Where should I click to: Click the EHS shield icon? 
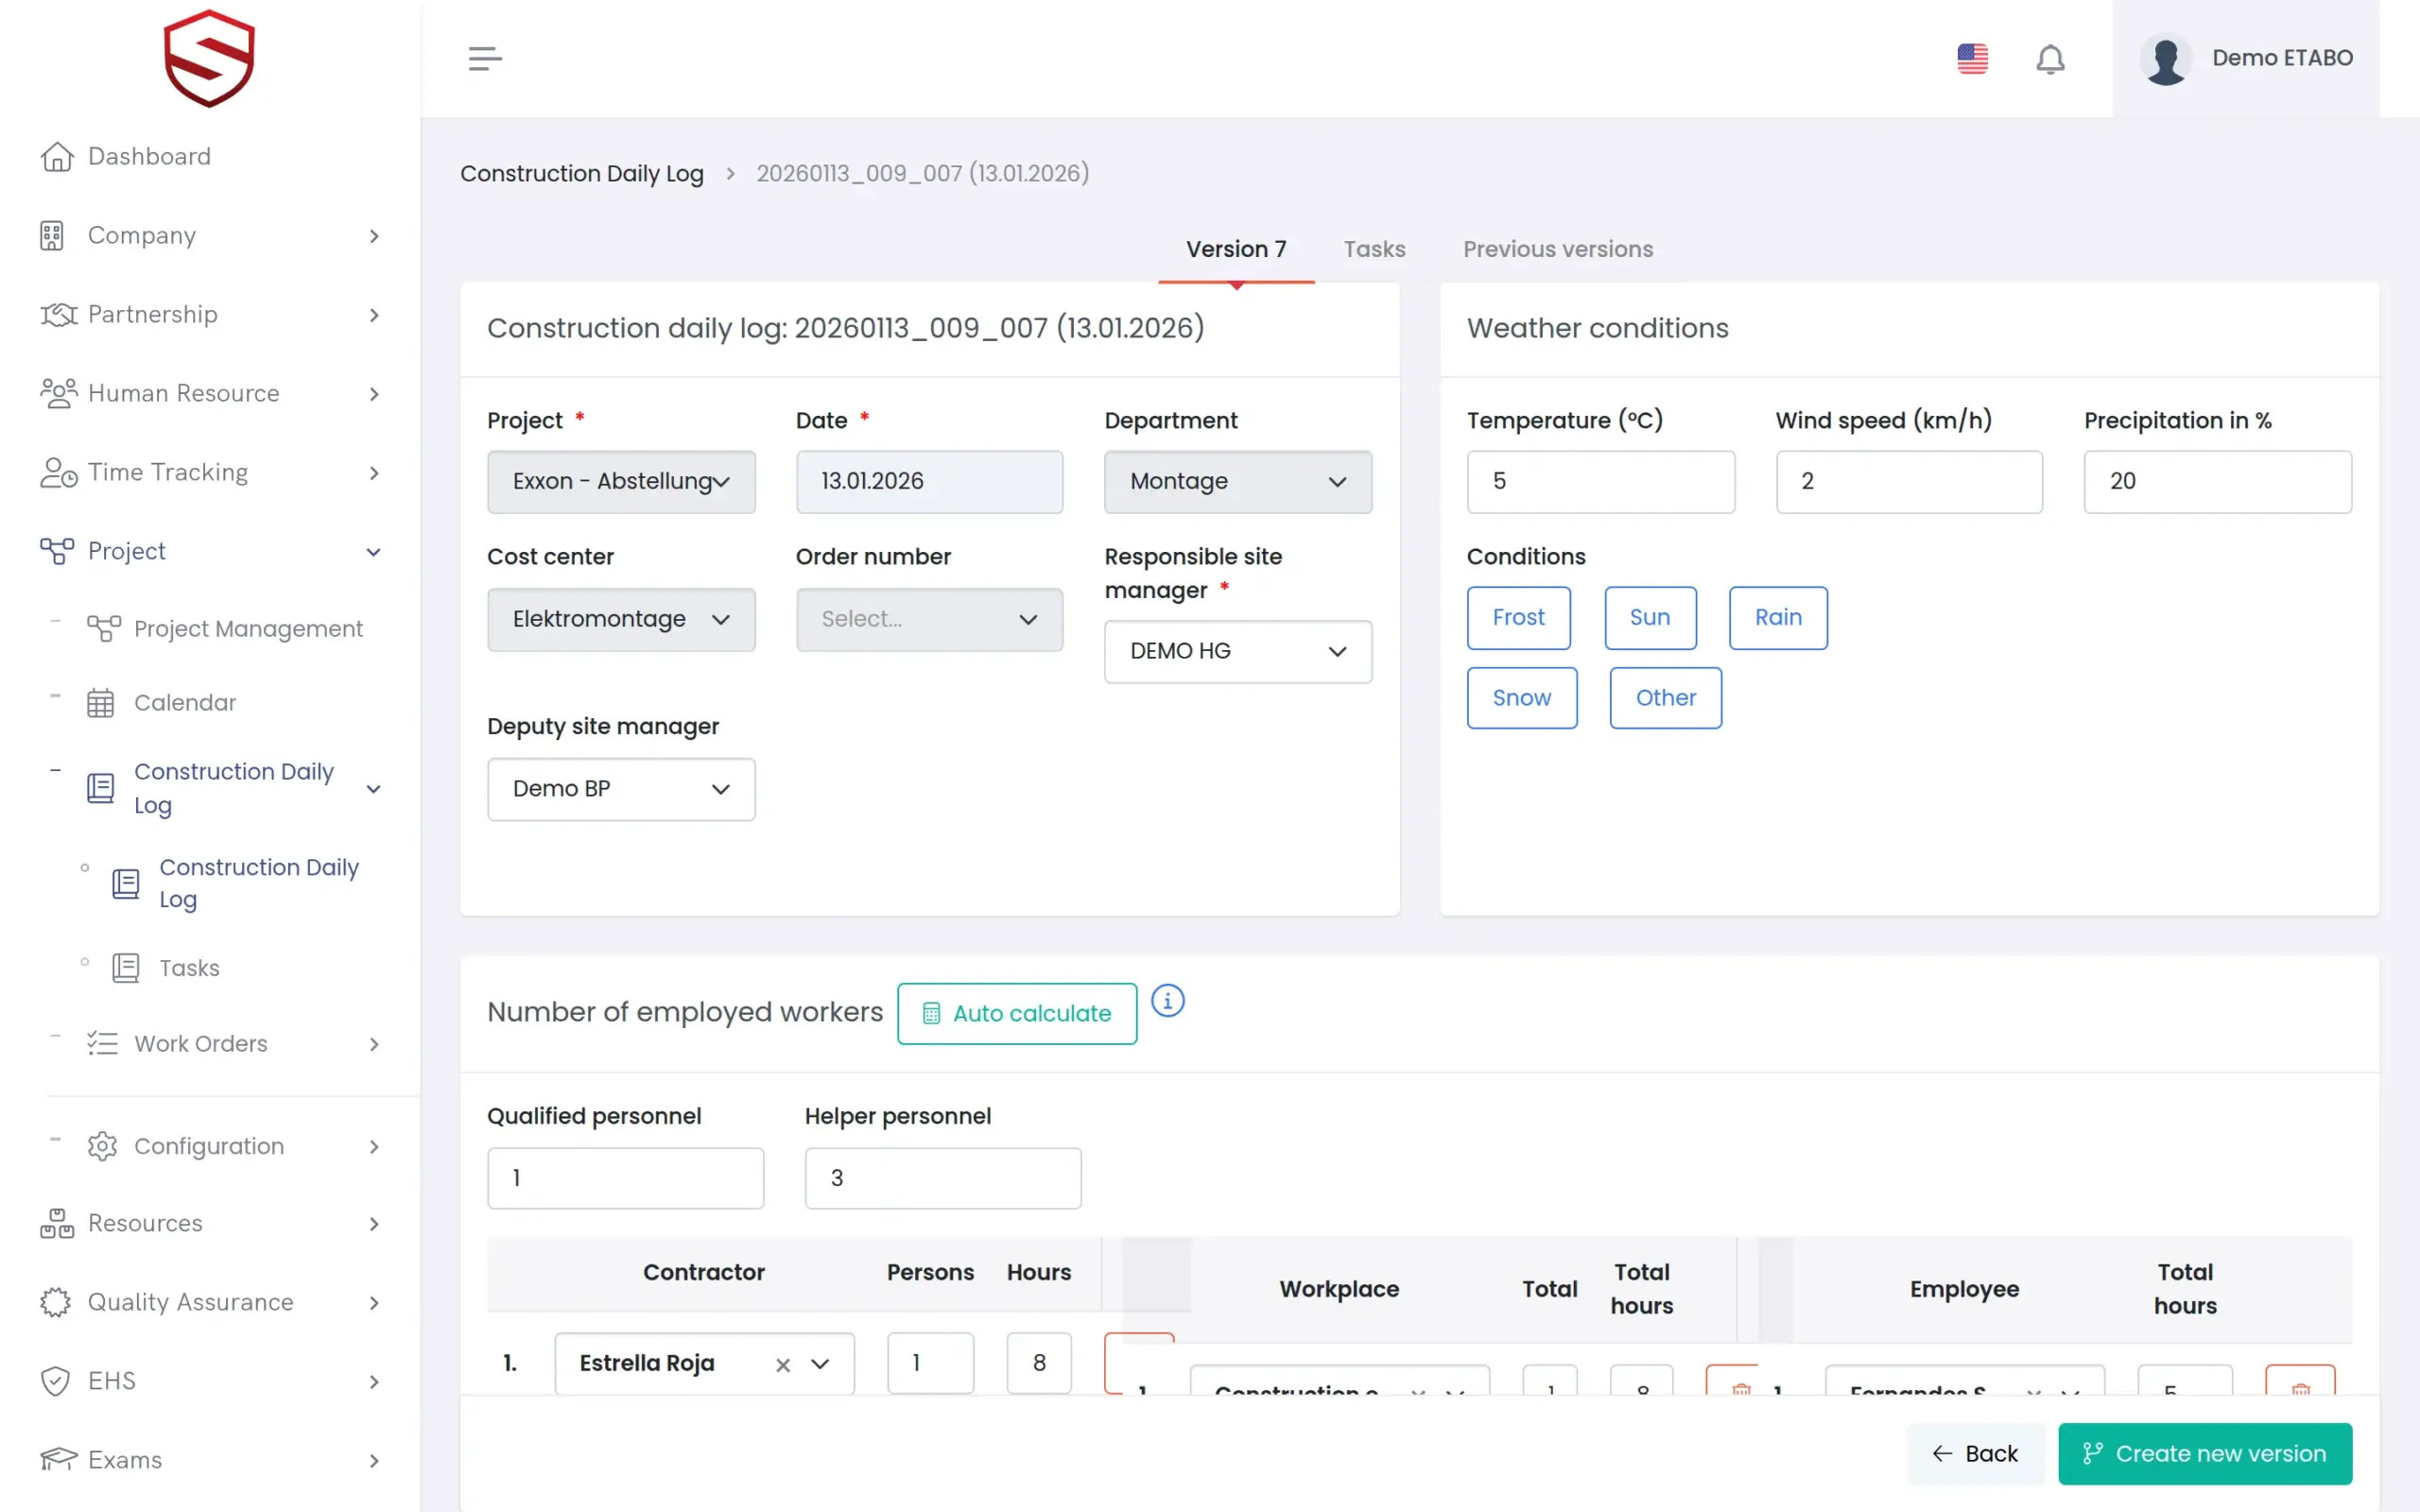[56, 1381]
